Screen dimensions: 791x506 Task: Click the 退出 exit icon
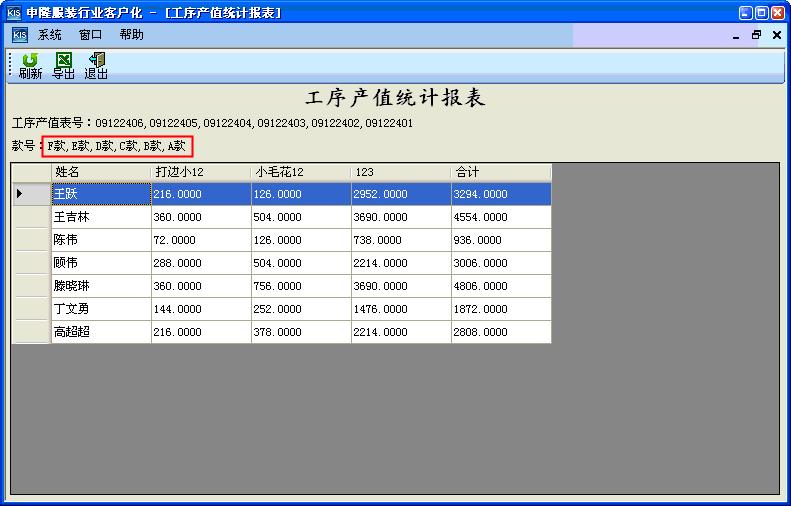pyautogui.click(x=96, y=66)
